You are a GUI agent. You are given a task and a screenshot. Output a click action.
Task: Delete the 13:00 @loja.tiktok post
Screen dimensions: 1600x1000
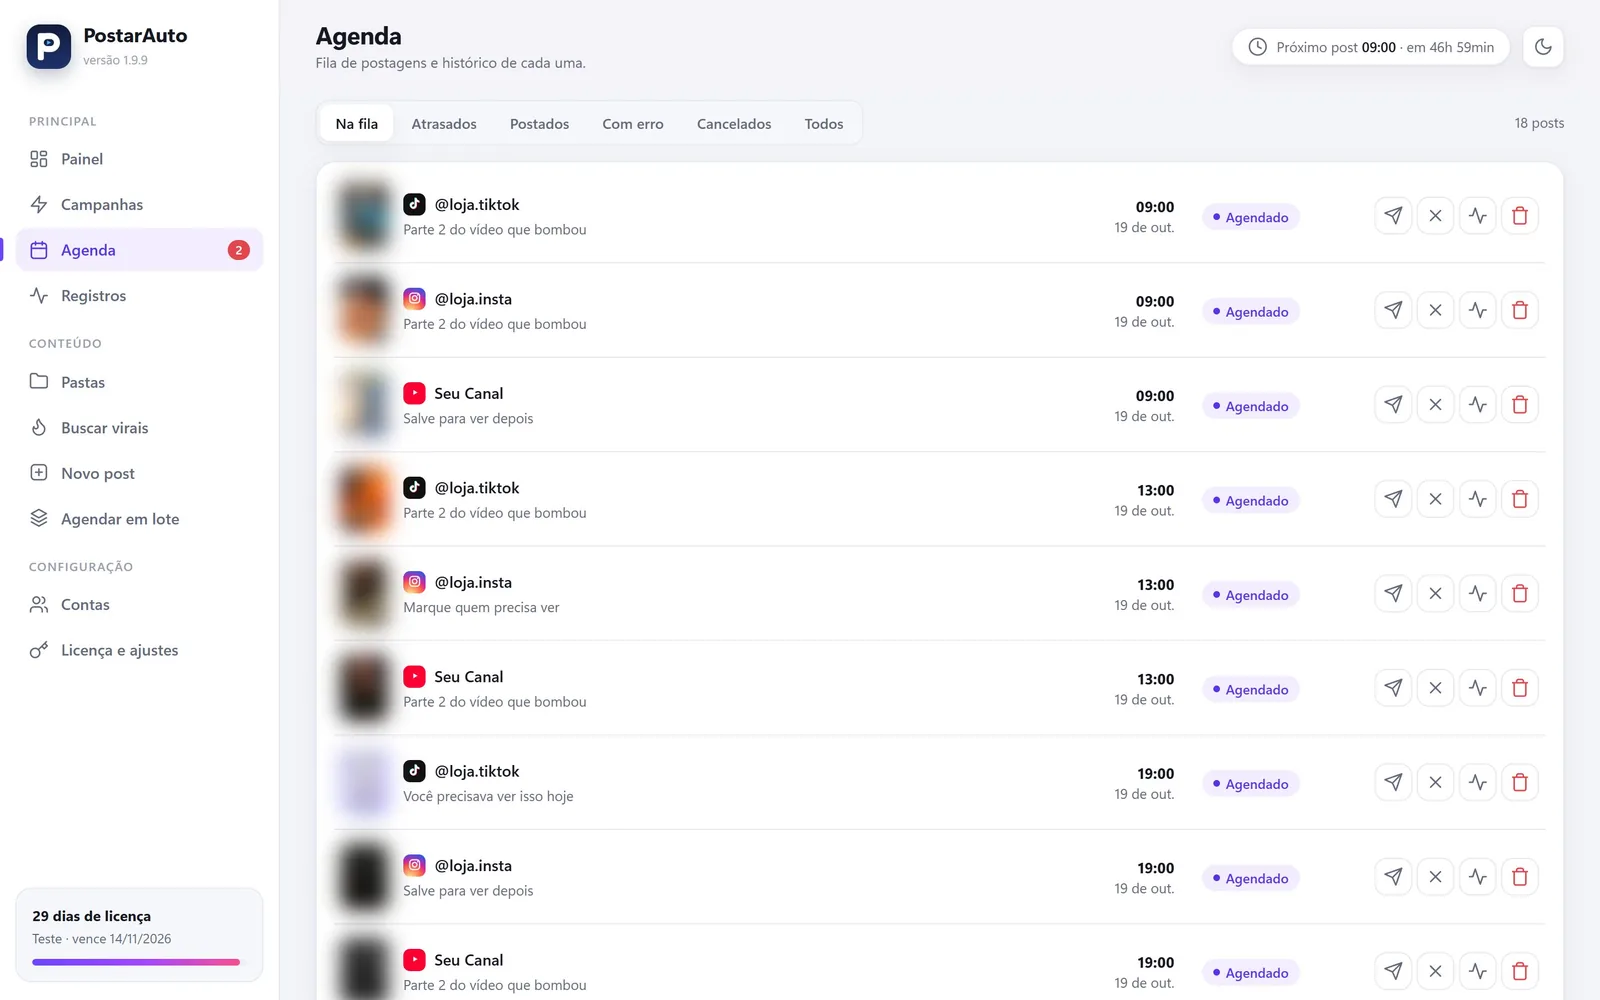pyautogui.click(x=1520, y=499)
